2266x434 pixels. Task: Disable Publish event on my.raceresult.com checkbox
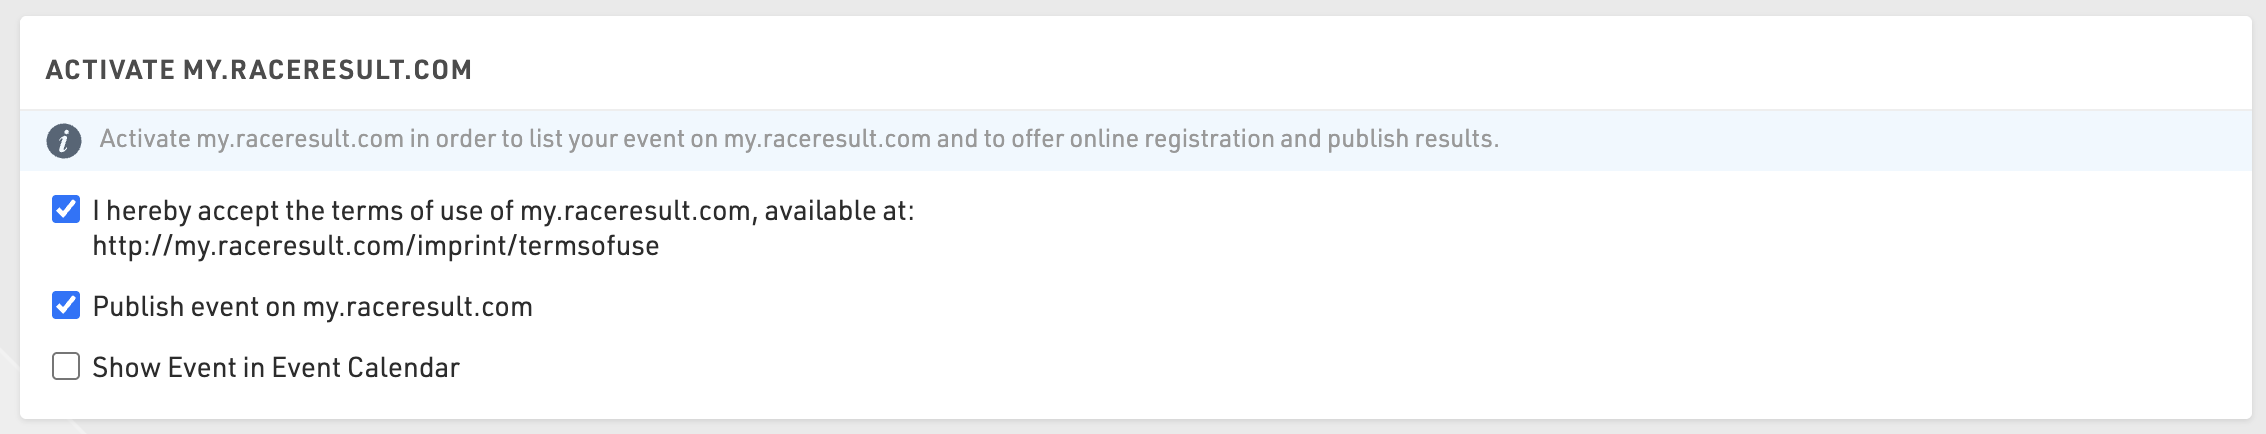(x=66, y=305)
